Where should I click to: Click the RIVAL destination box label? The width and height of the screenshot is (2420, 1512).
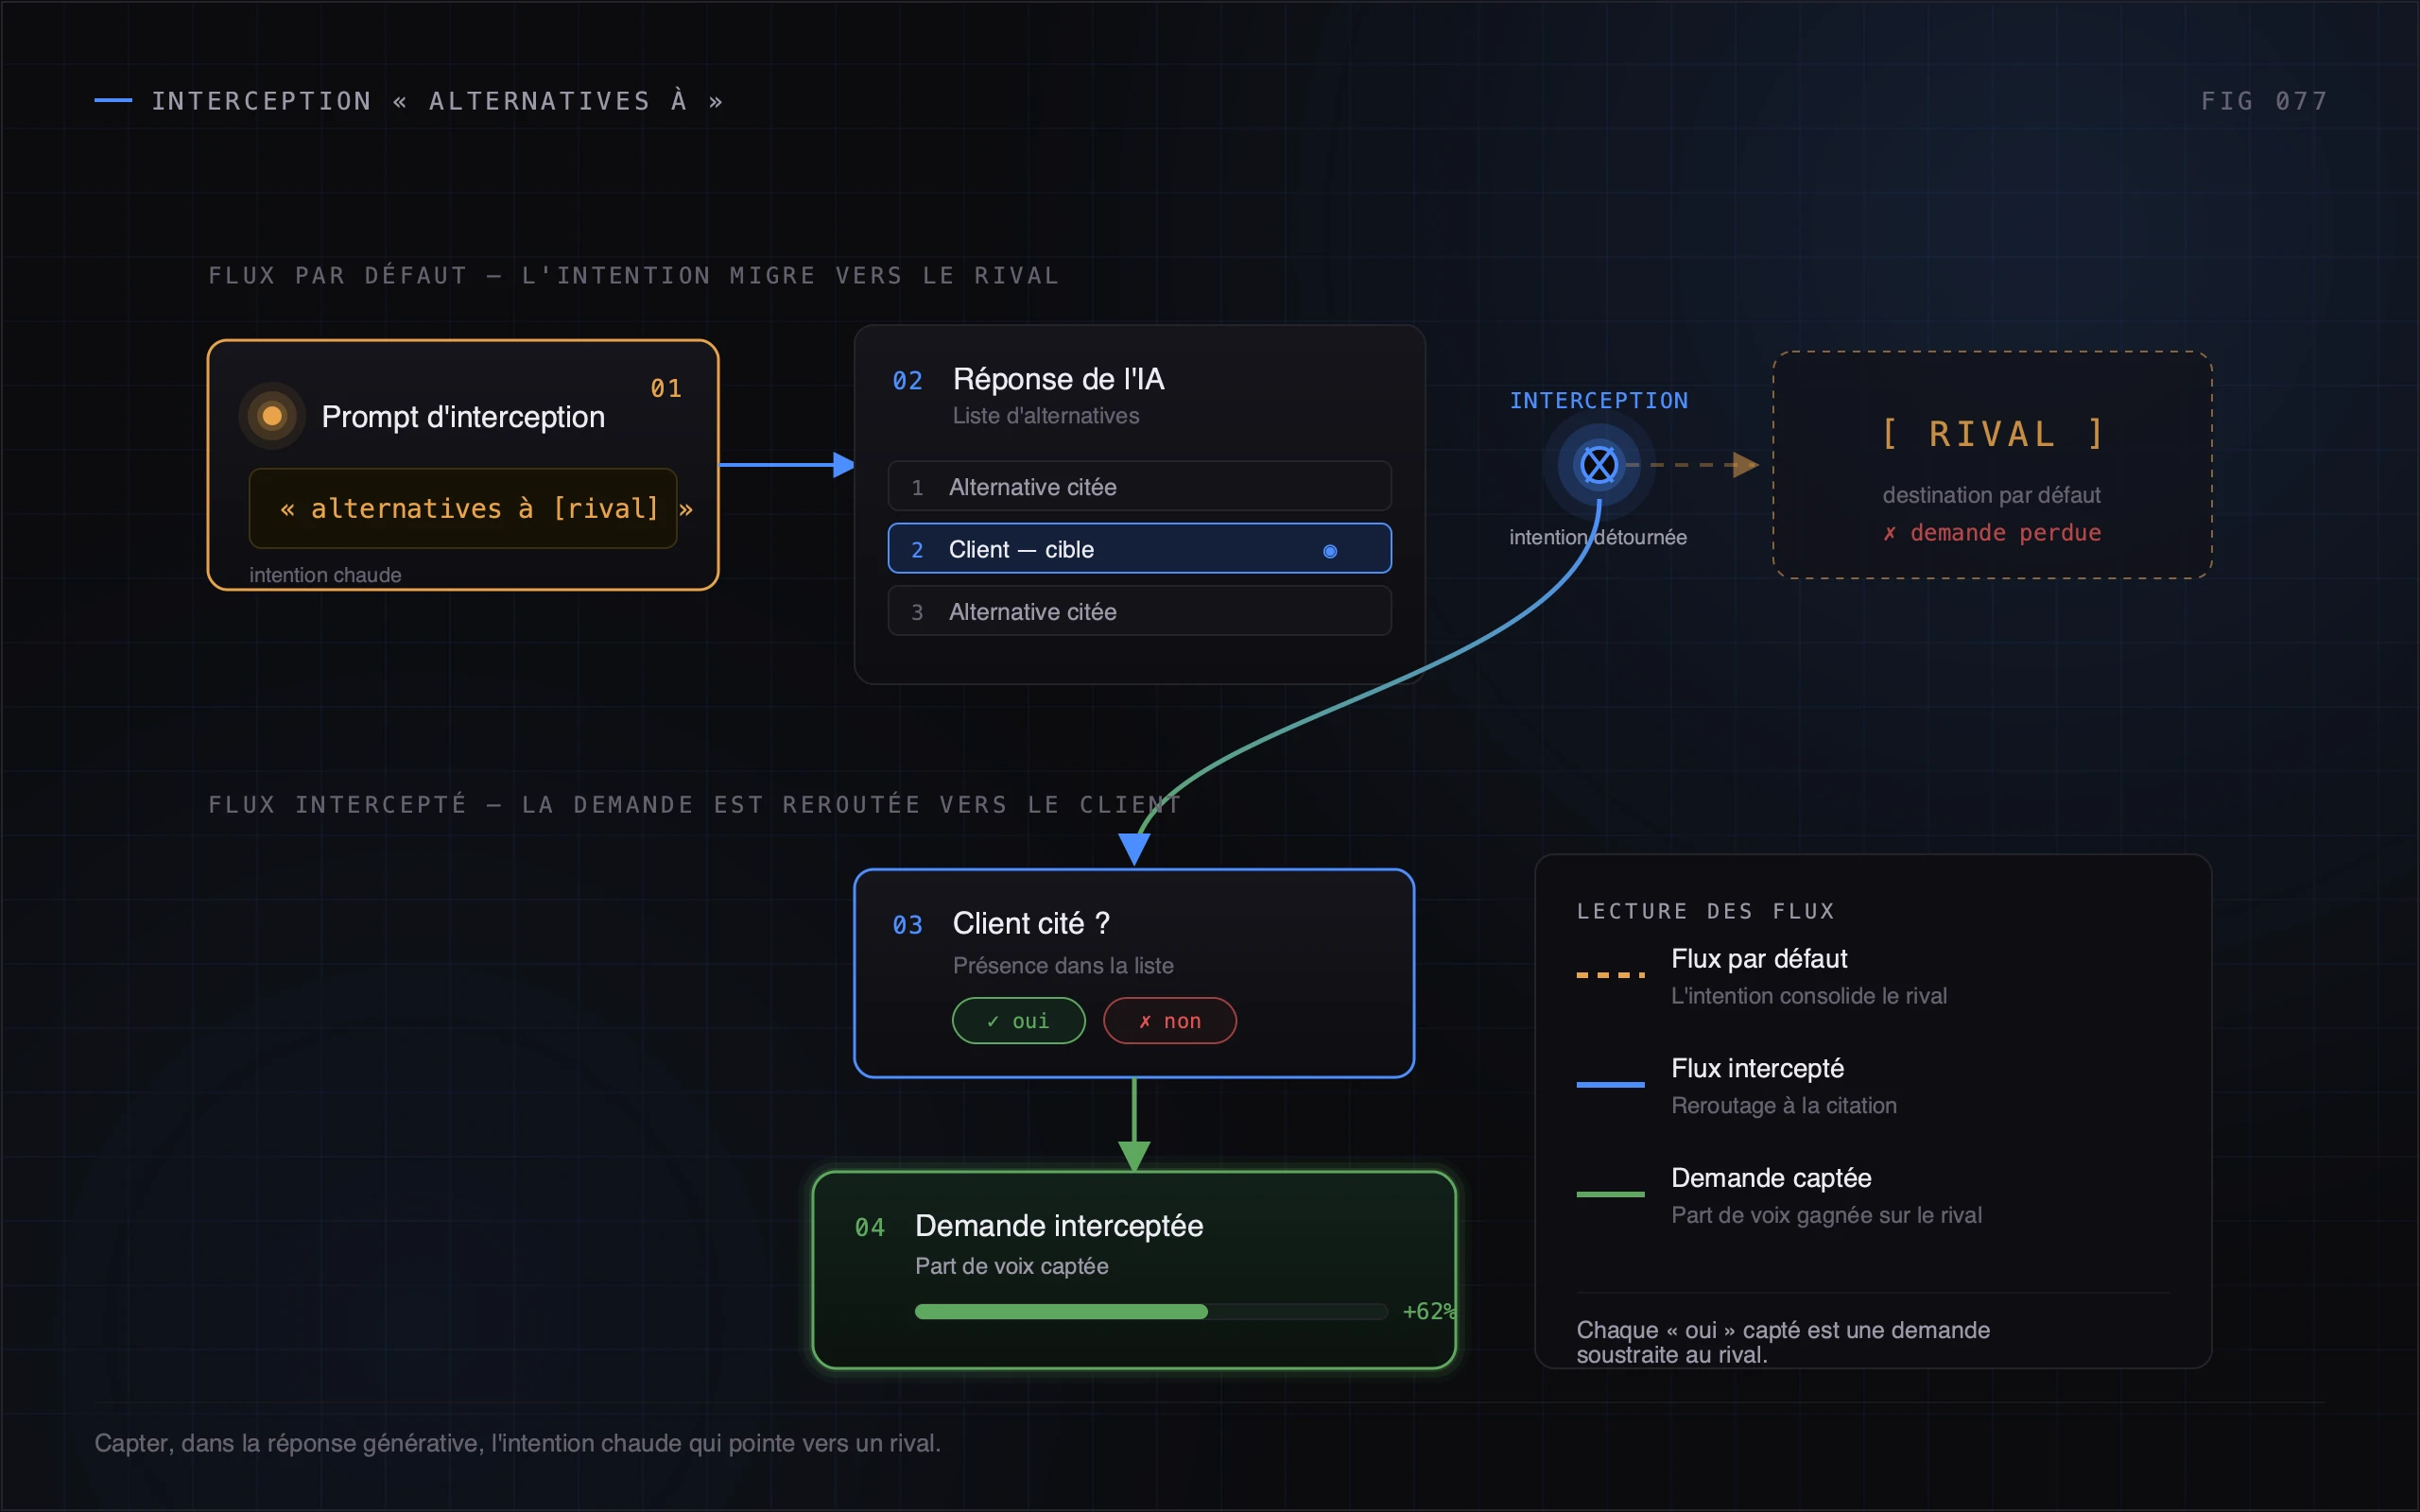tap(1993, 434)
